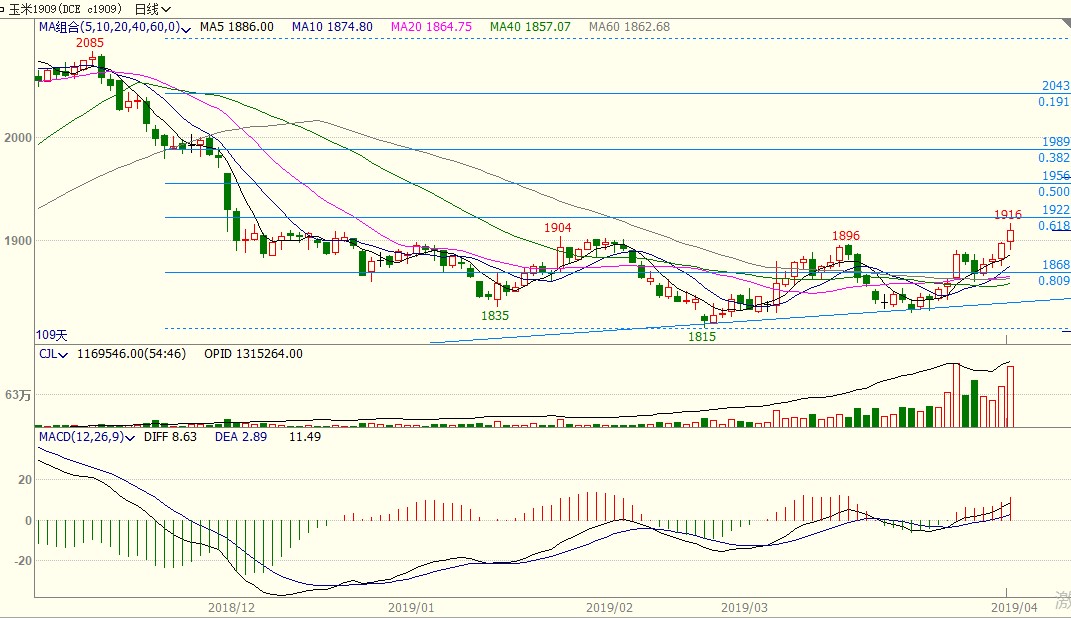Click the gray MA60 1862.68 legend
This screenshot has width=1071, height=618.
point(632,27)
